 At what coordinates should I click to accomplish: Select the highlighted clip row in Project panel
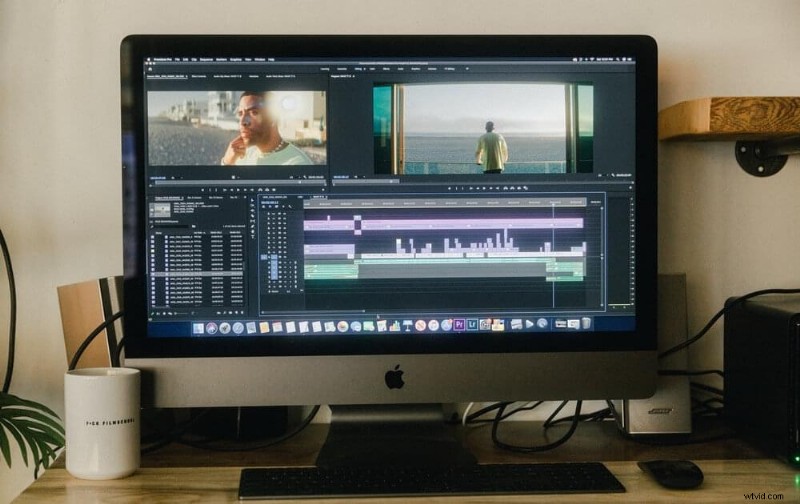coord(197,274)
